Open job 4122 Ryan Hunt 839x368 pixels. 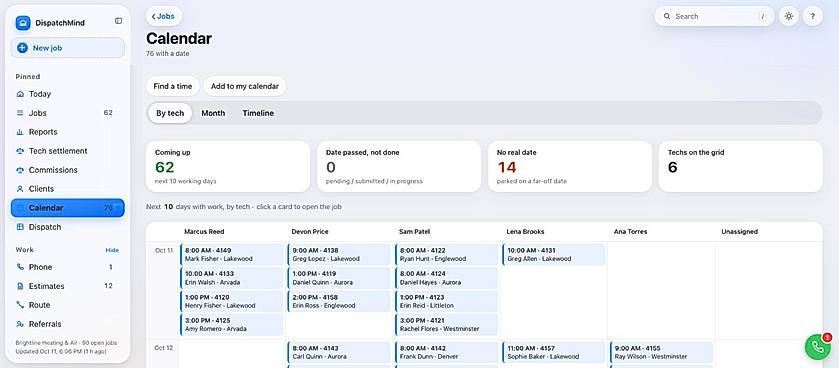(447, 255)
